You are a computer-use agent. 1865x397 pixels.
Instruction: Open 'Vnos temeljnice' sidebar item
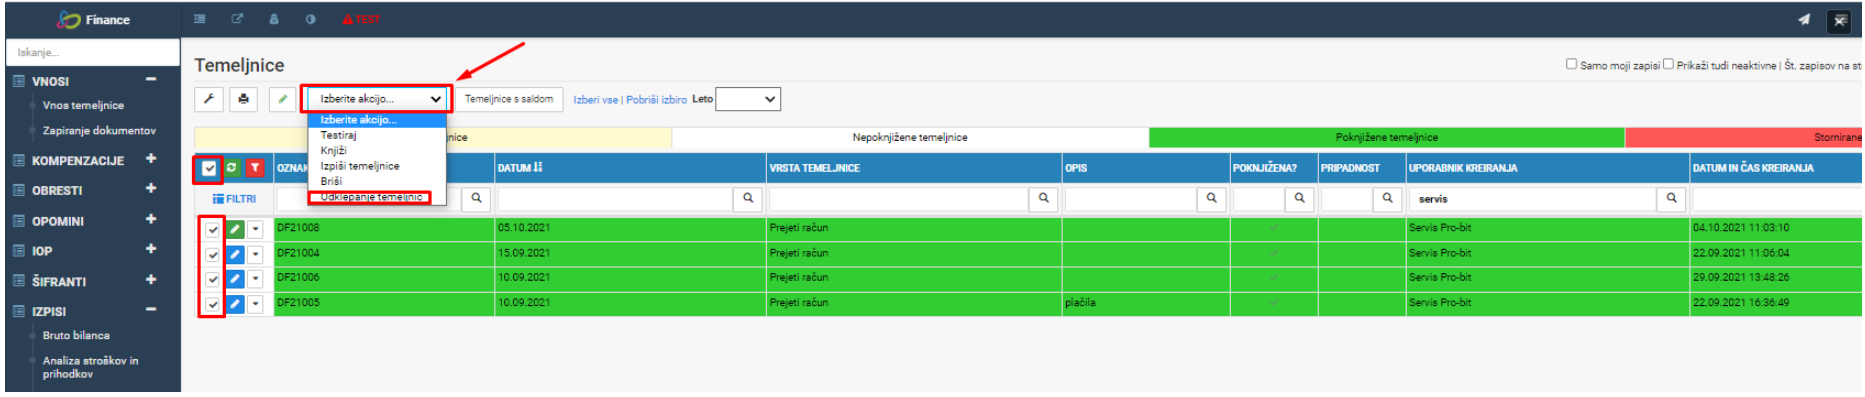pos(84,105)
